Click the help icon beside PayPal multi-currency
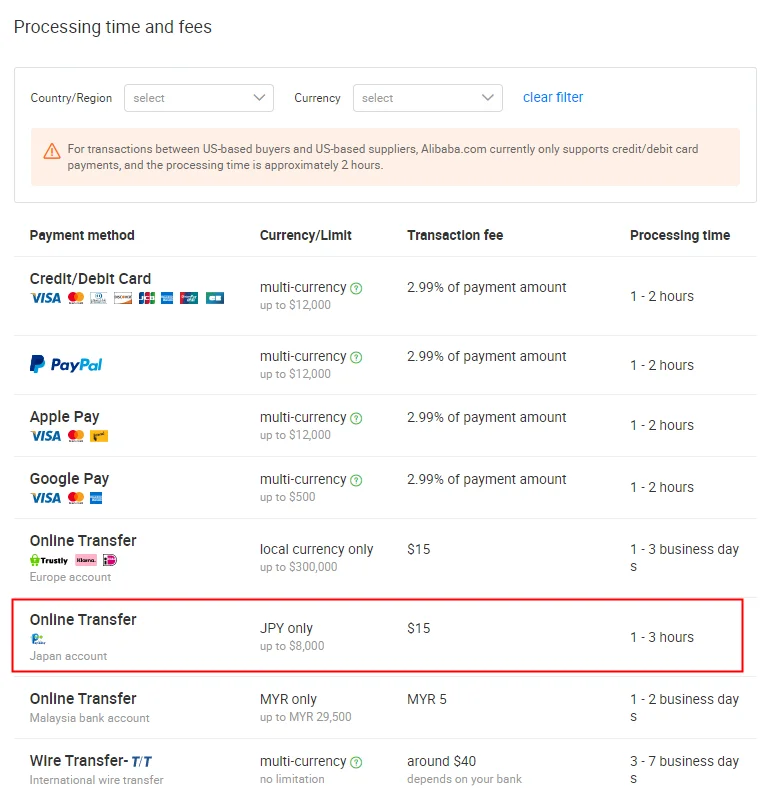 (356, 357)
